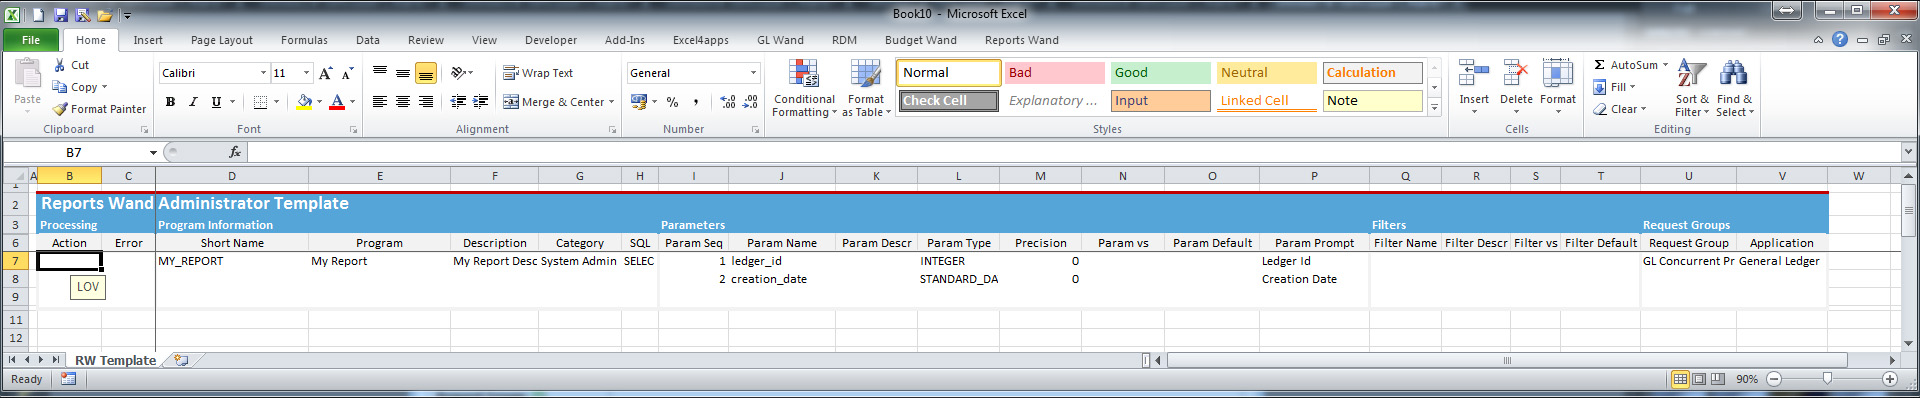Open the Calibri font name dropdown
Viewport: 1920px width, 398px height.
point(263,73)
